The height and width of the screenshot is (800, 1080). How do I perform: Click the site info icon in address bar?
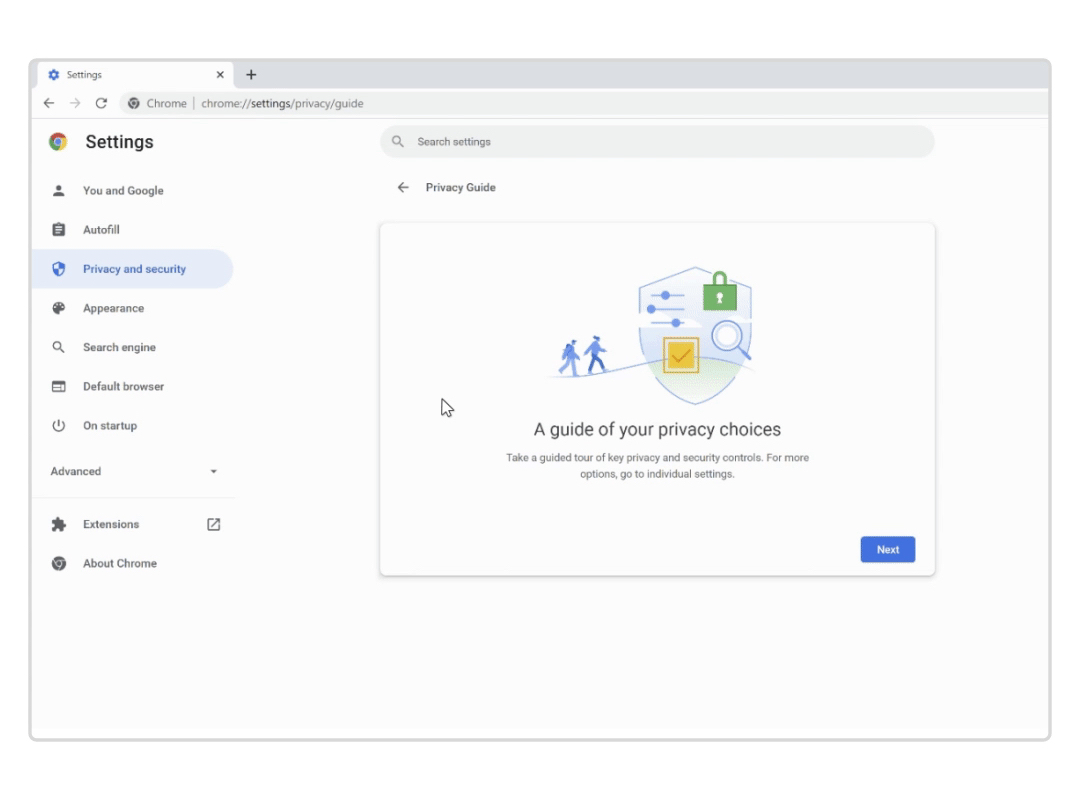133,103
